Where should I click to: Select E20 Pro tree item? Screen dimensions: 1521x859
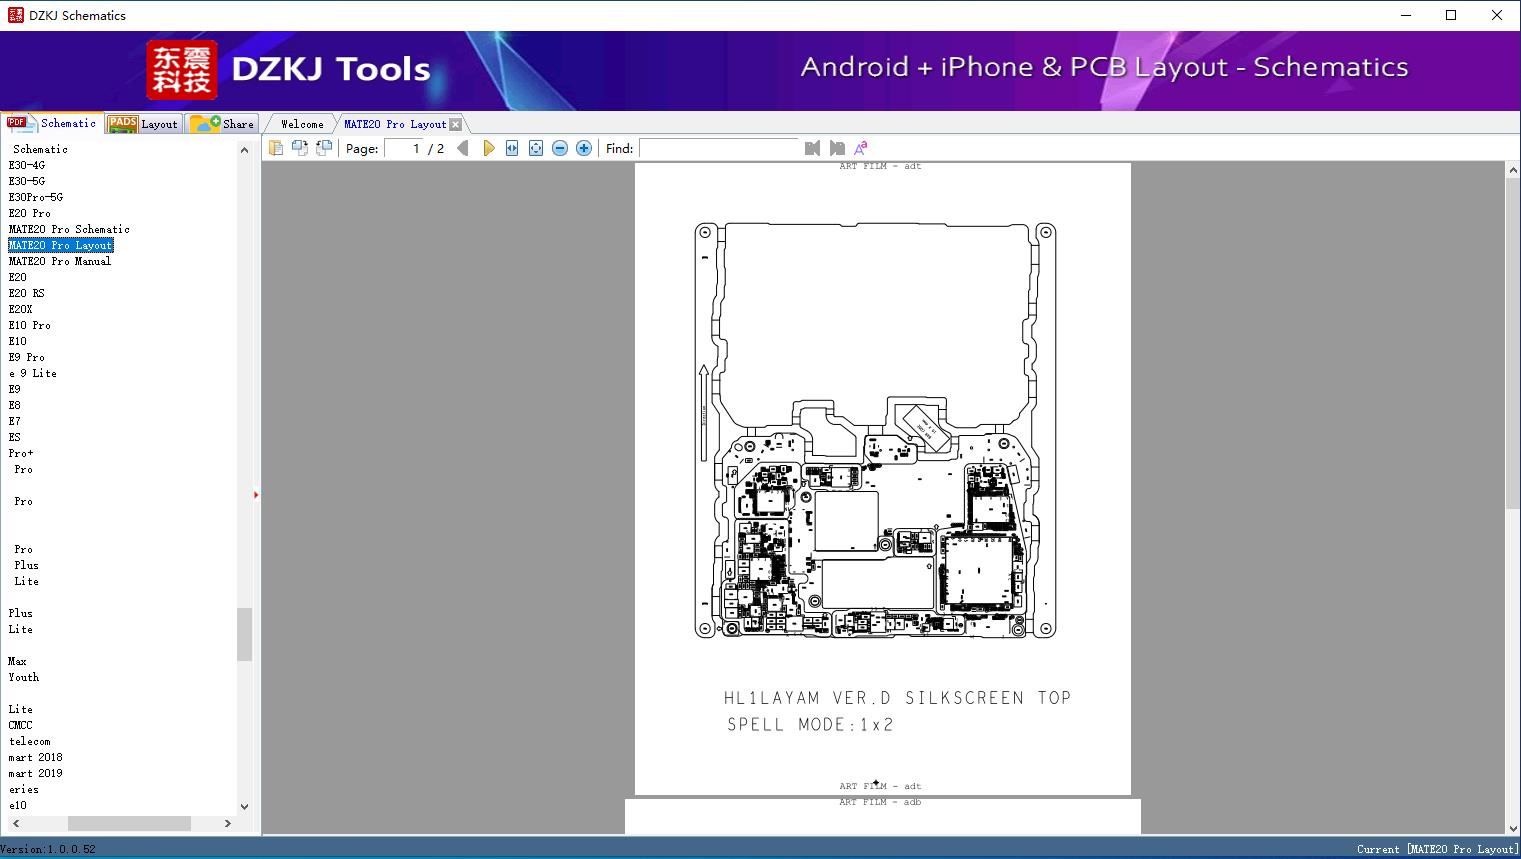pos(30,213)
